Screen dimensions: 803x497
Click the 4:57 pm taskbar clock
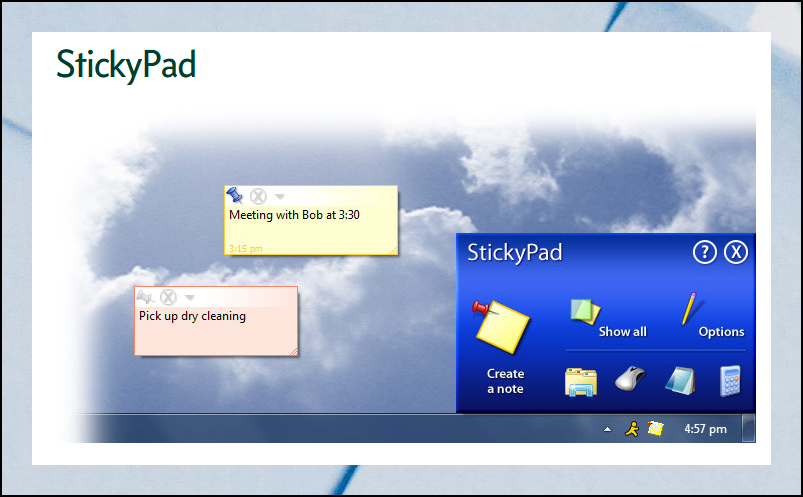(x=706, y=429)
